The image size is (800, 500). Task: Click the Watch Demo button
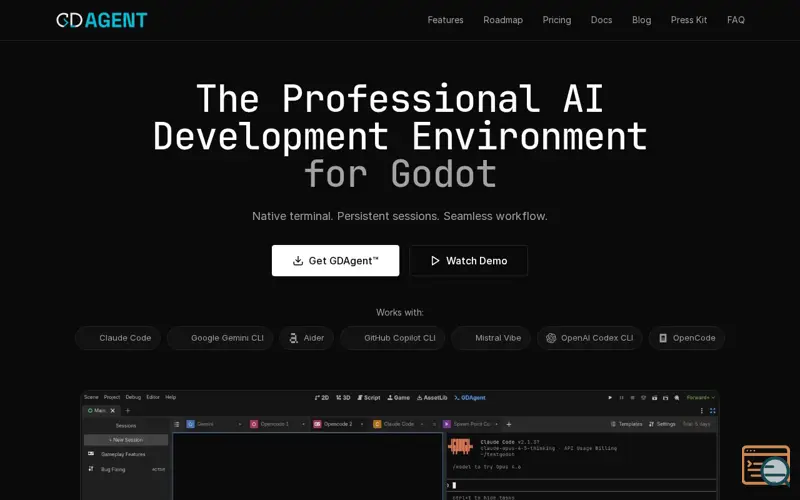coord(468,261)
